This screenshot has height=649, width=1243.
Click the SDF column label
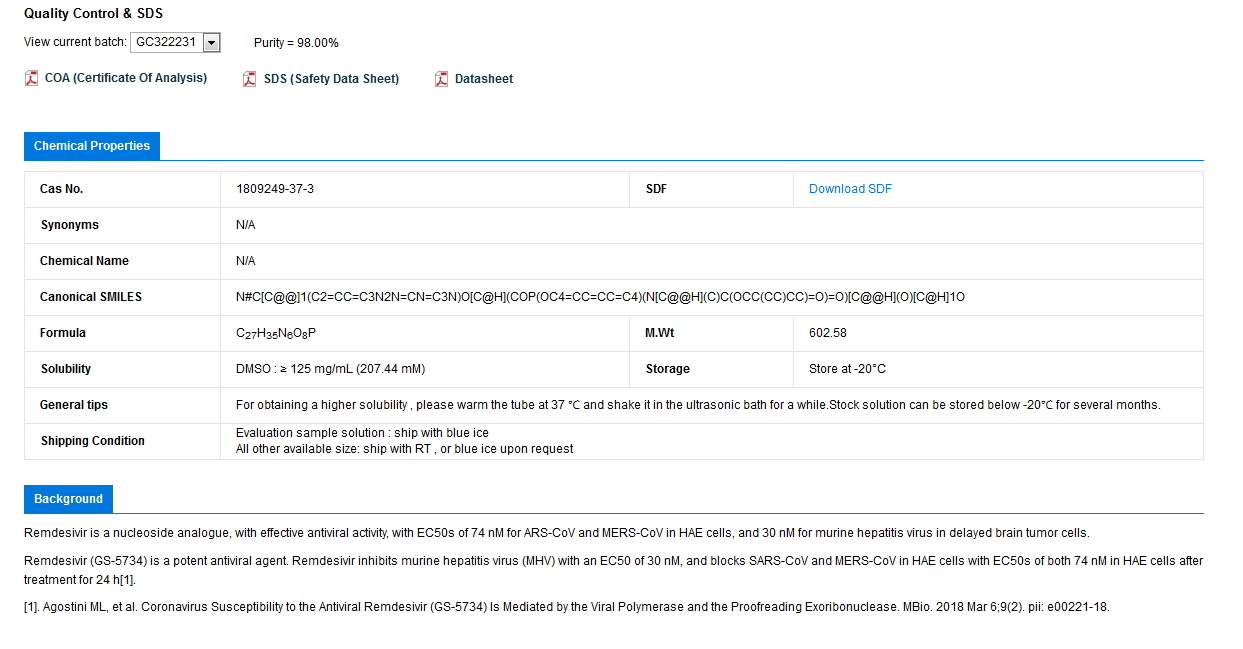(x=656, y=189)
